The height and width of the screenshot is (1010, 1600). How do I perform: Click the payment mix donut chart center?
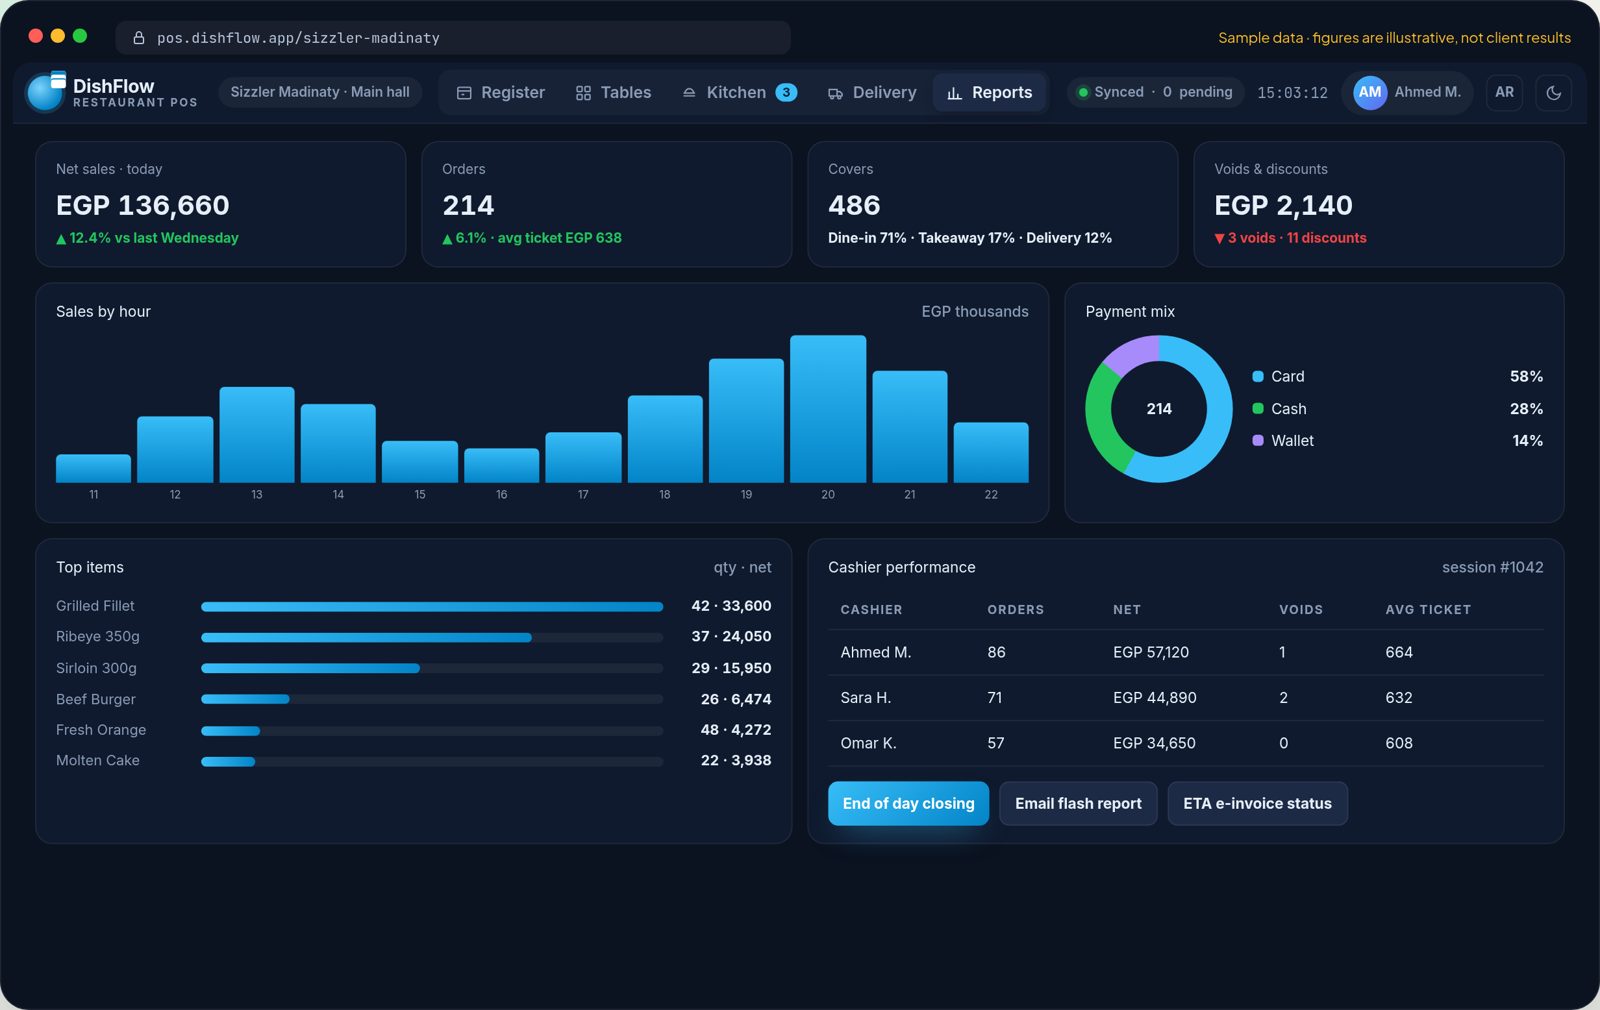point(1159,409)
